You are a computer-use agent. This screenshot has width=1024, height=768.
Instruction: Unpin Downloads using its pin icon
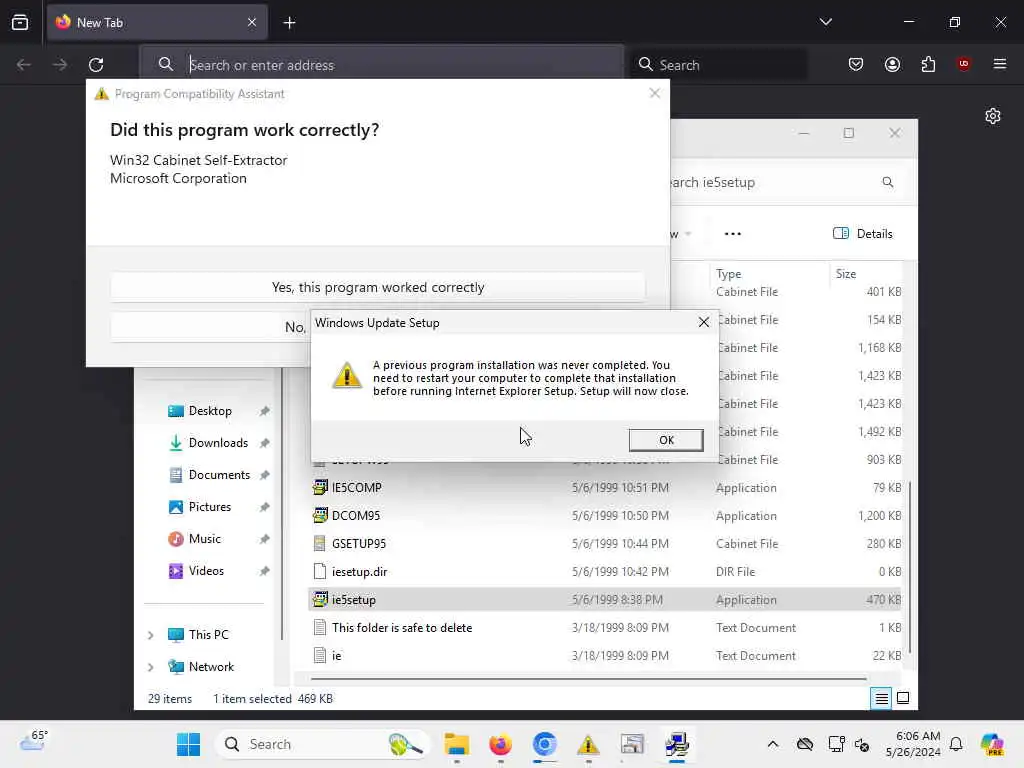264,443
